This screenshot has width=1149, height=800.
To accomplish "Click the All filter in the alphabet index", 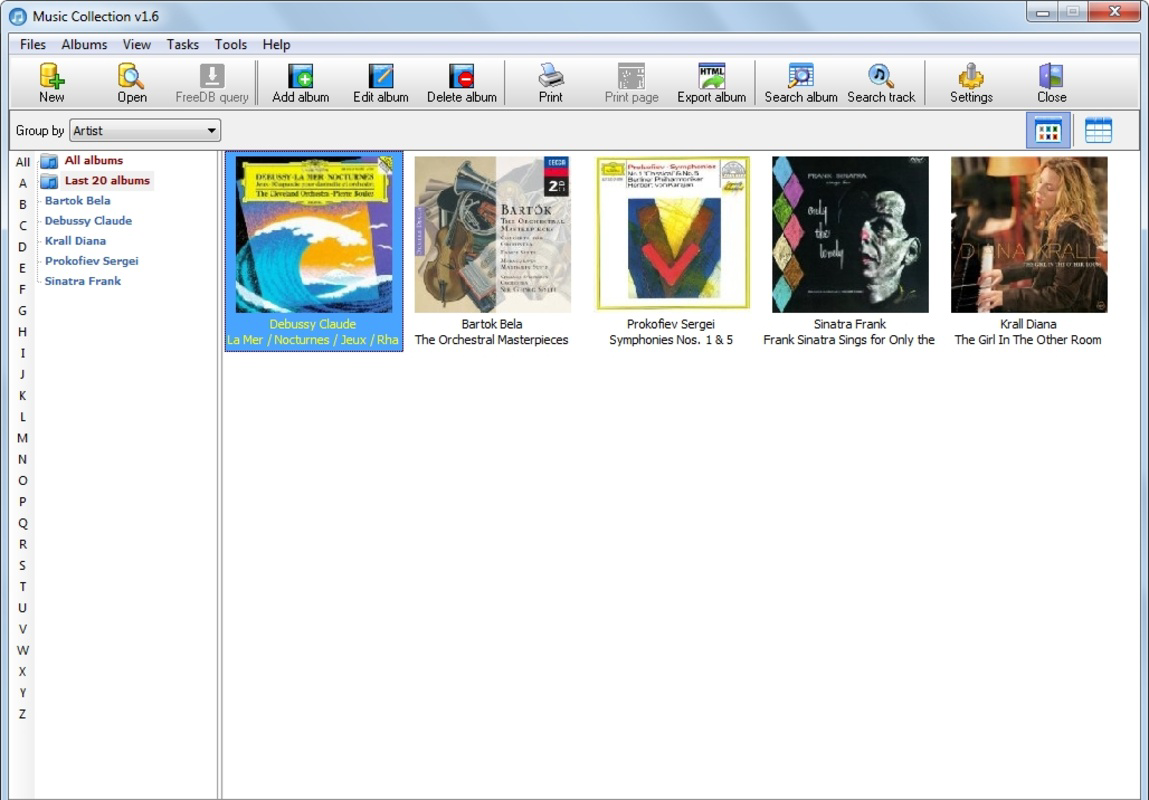I will [x=23, y=162].
